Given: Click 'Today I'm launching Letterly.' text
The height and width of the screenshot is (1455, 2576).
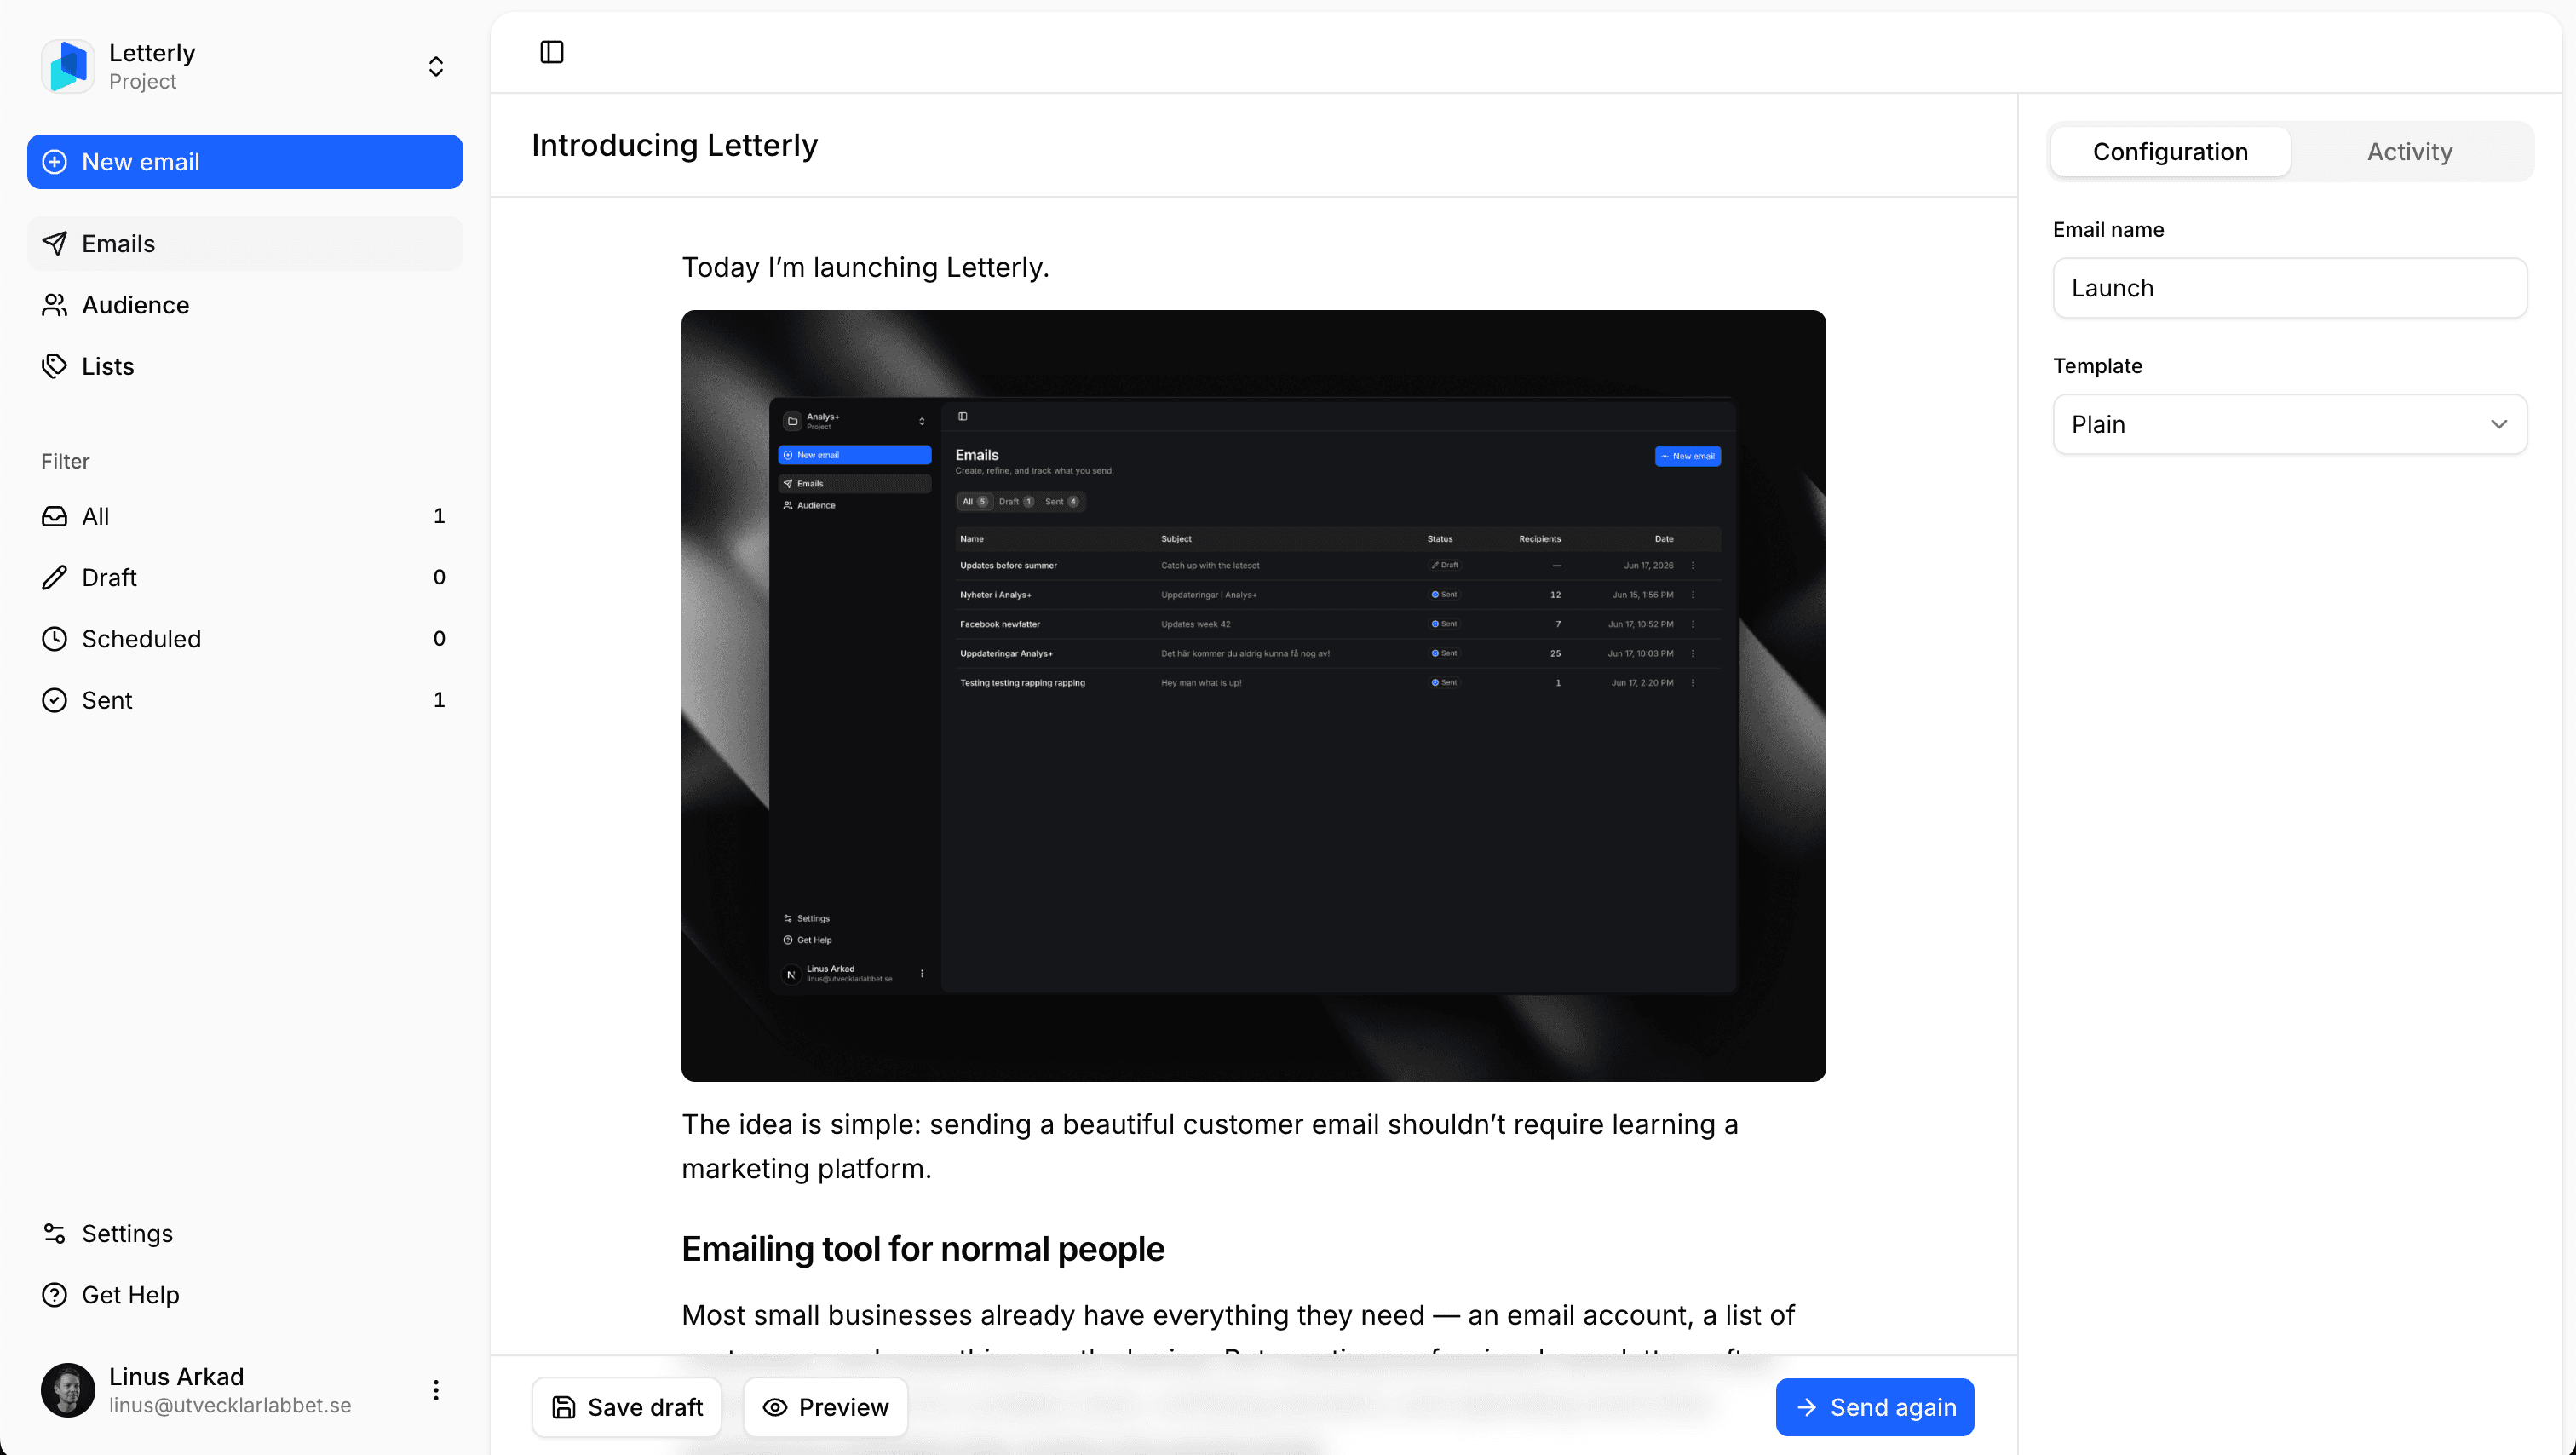Looking at the screenshot, I should point(866,268).
